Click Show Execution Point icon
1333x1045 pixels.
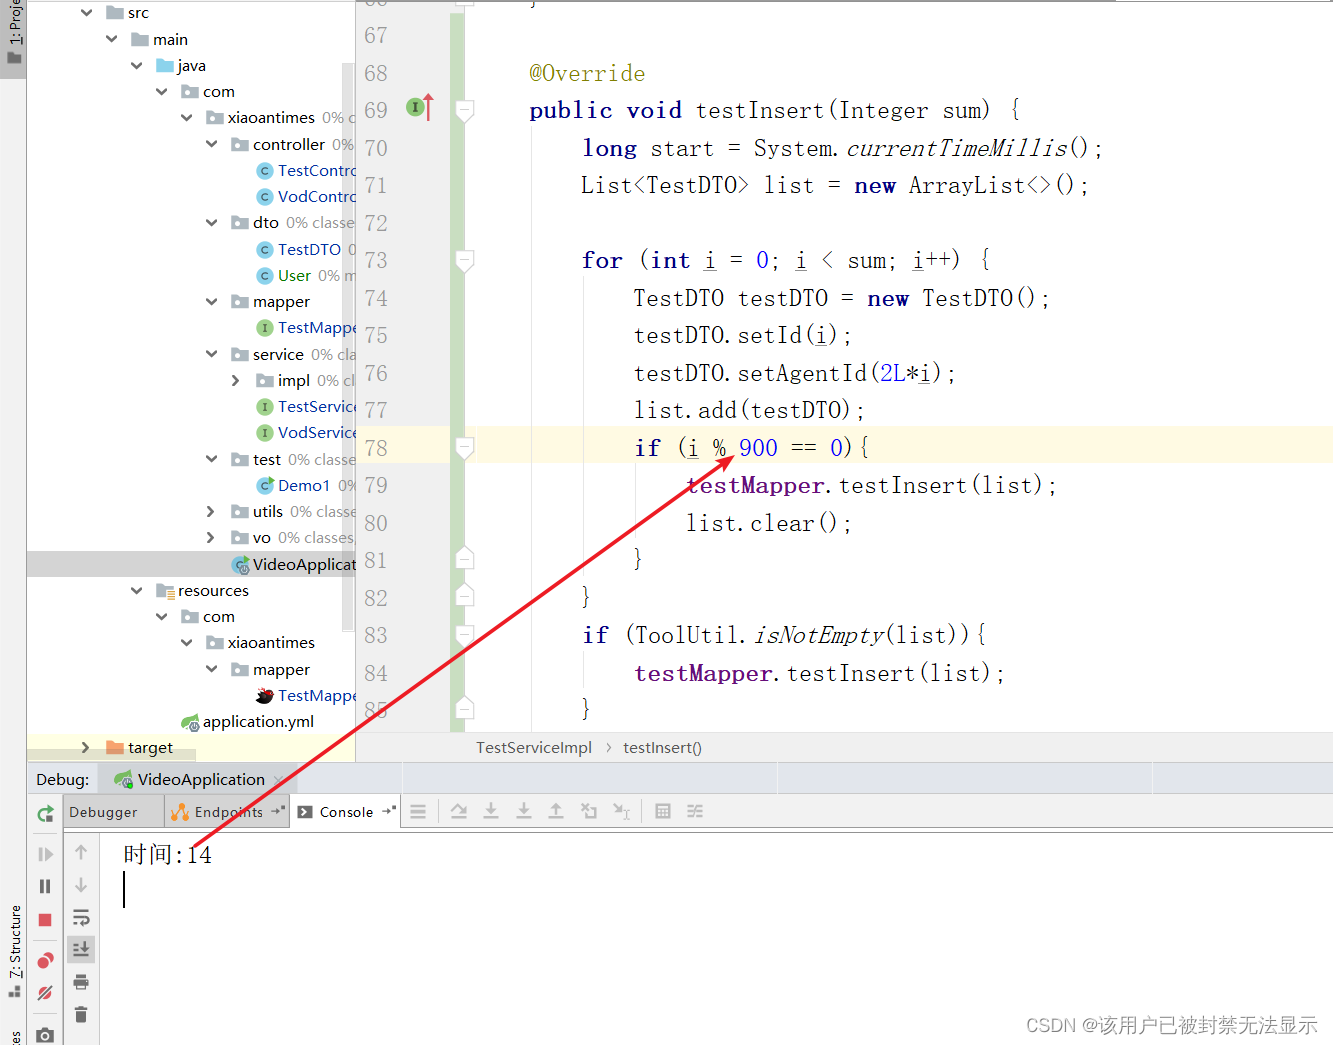point(418,812)
